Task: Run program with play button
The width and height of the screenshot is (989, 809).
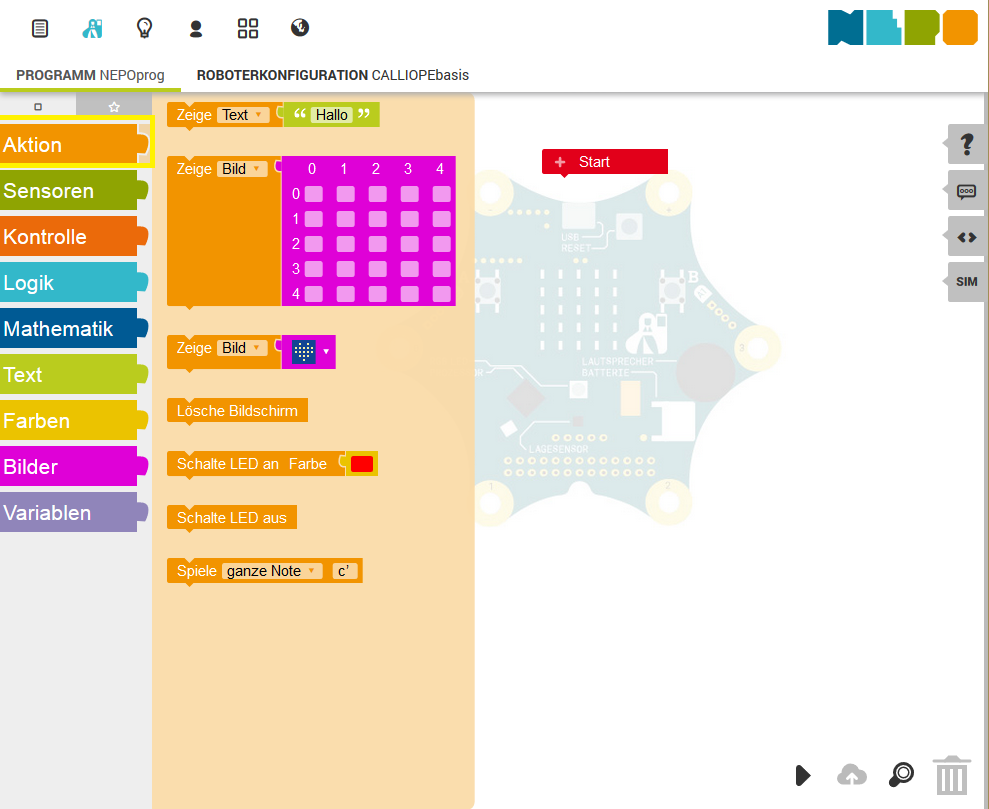Action: point(803,775)
